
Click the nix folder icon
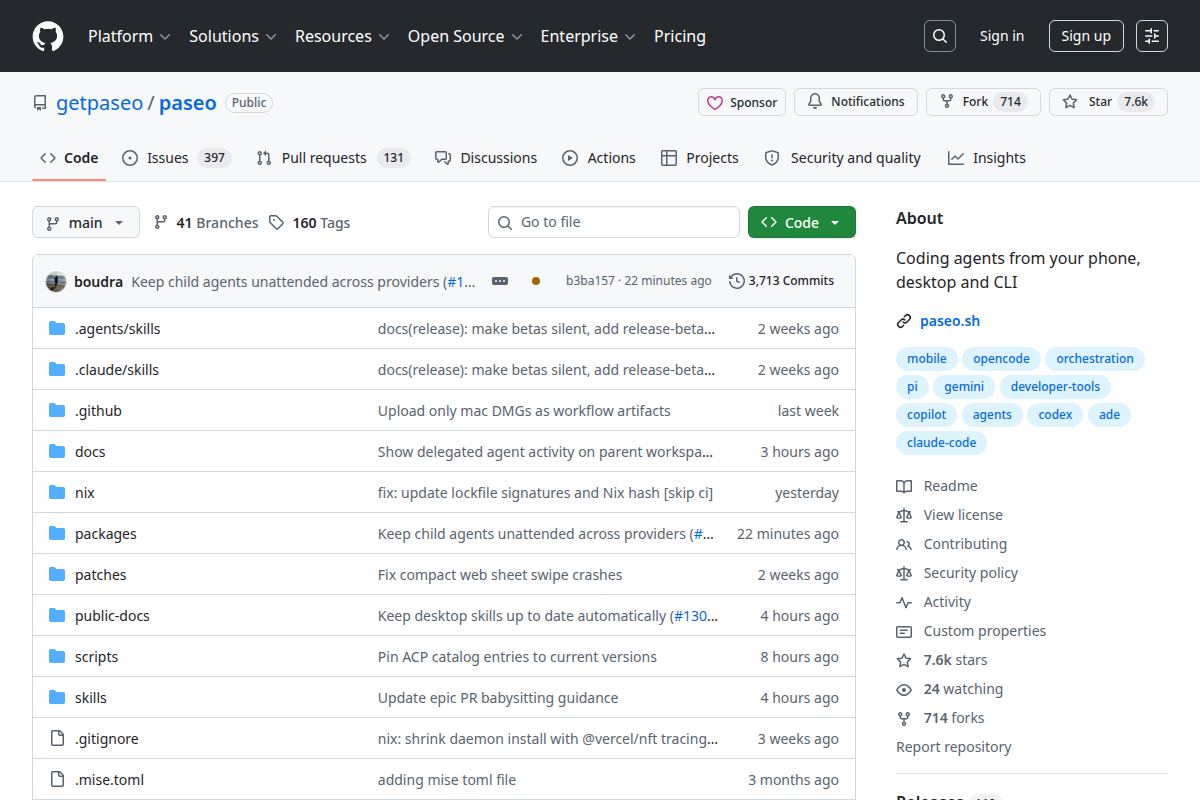click(57, 493)
